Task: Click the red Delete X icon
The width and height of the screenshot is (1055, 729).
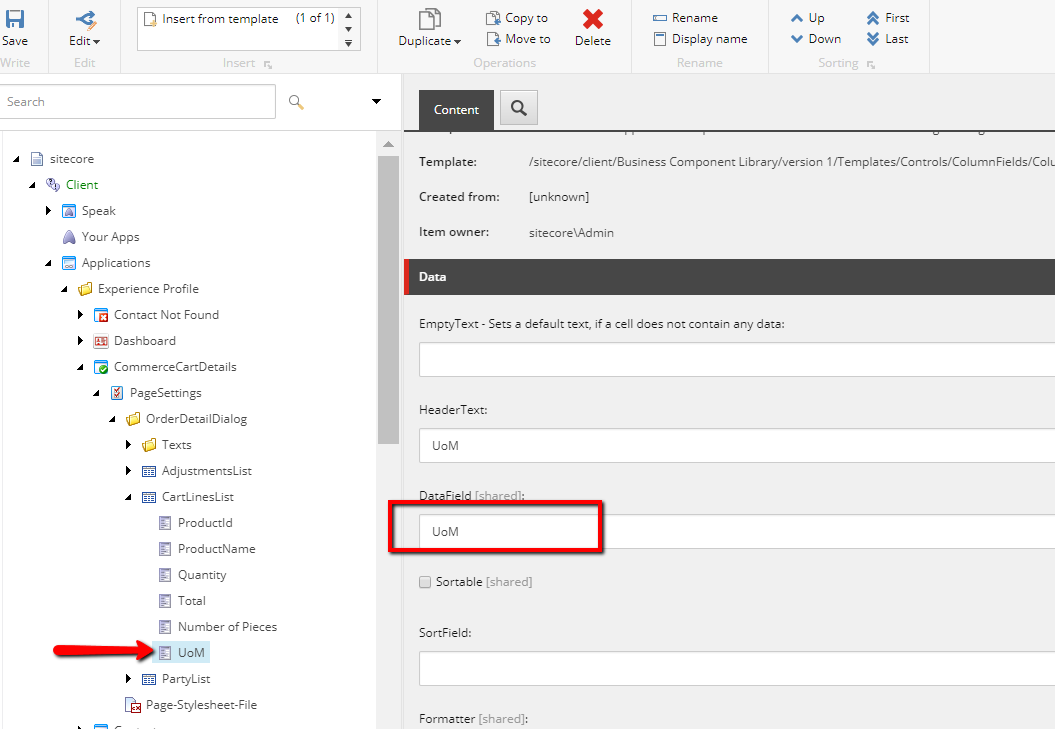Action: (x=593, y=19)
